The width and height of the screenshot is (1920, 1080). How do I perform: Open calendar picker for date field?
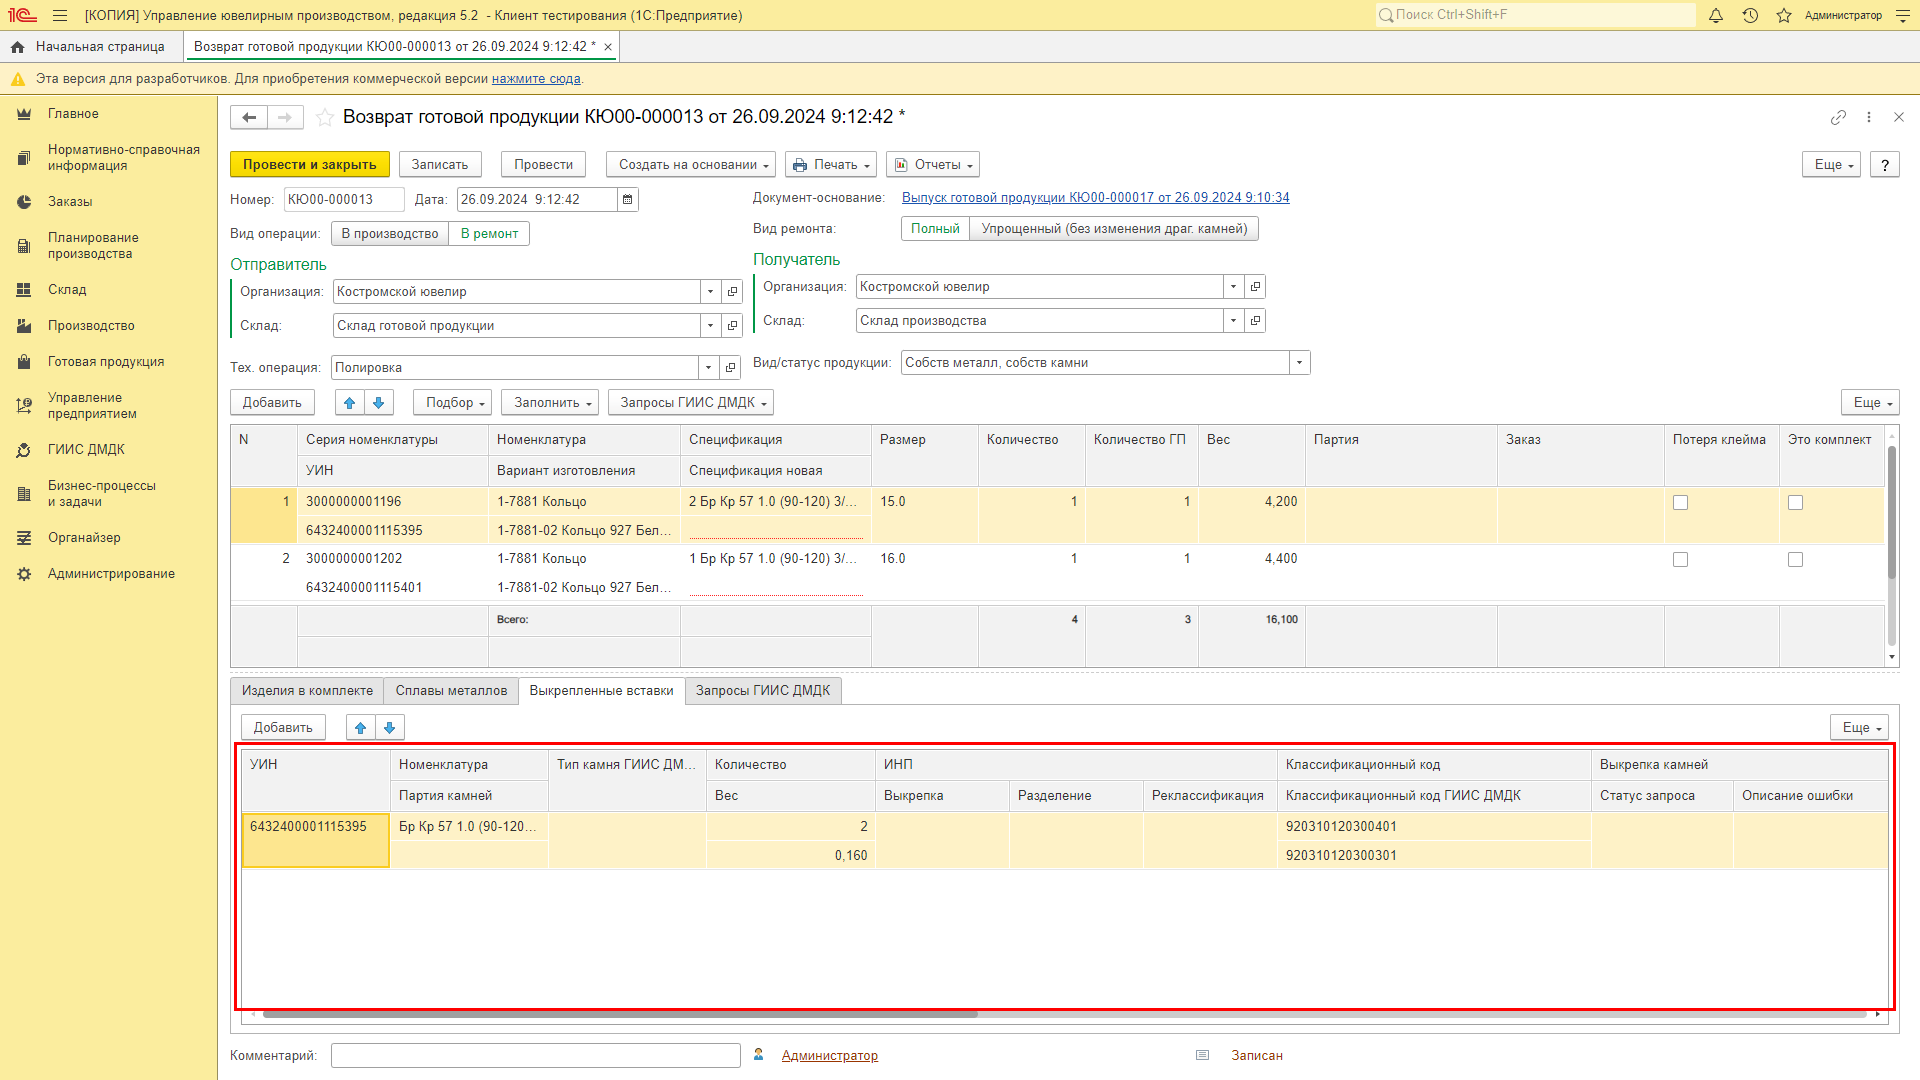click(628, 200)
